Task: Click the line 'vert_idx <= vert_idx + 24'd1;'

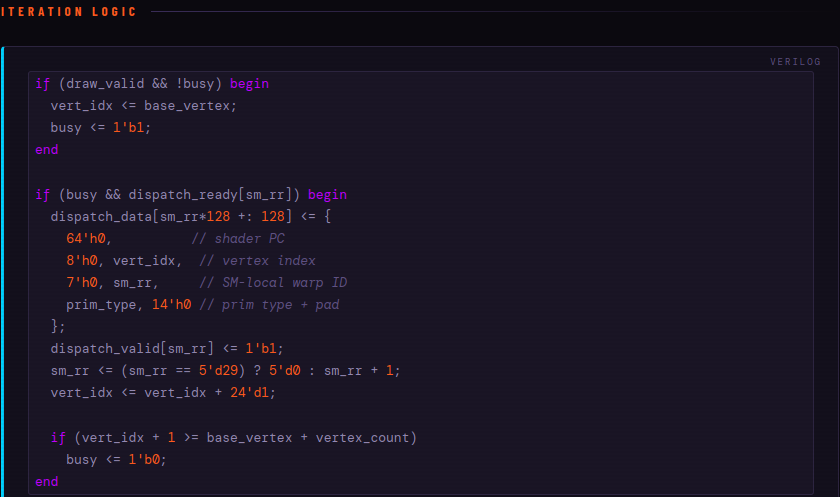Action: (x=163, y=393)
